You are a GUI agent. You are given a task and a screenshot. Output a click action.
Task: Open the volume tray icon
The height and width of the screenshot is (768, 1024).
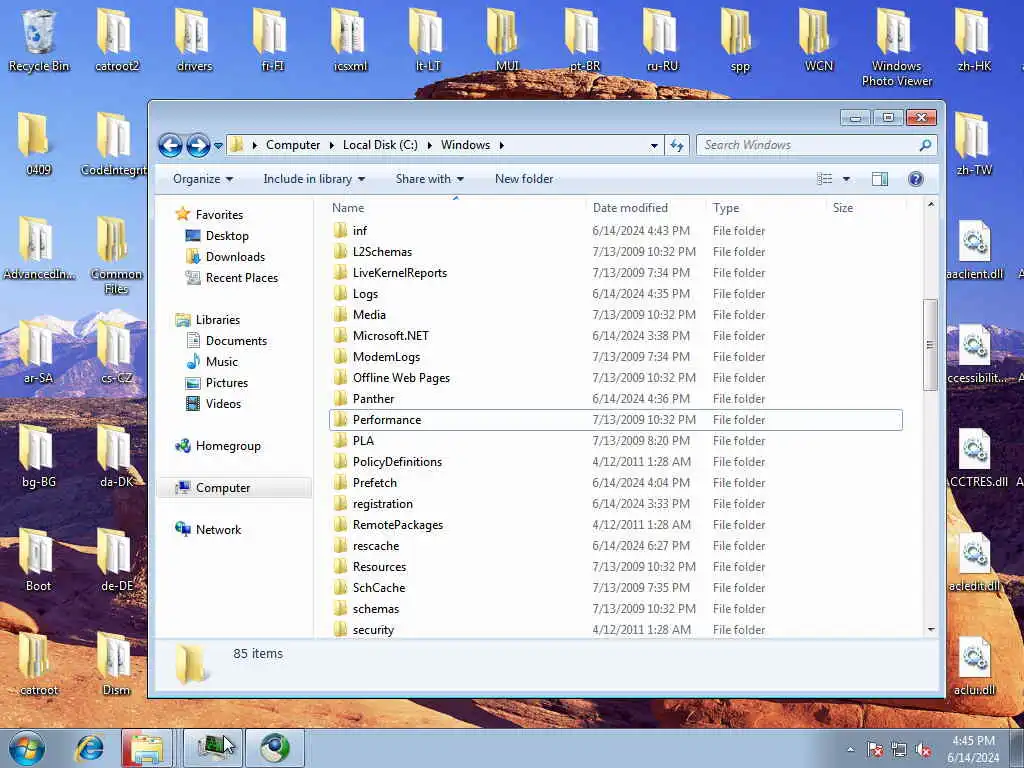[x=923, y=750]
